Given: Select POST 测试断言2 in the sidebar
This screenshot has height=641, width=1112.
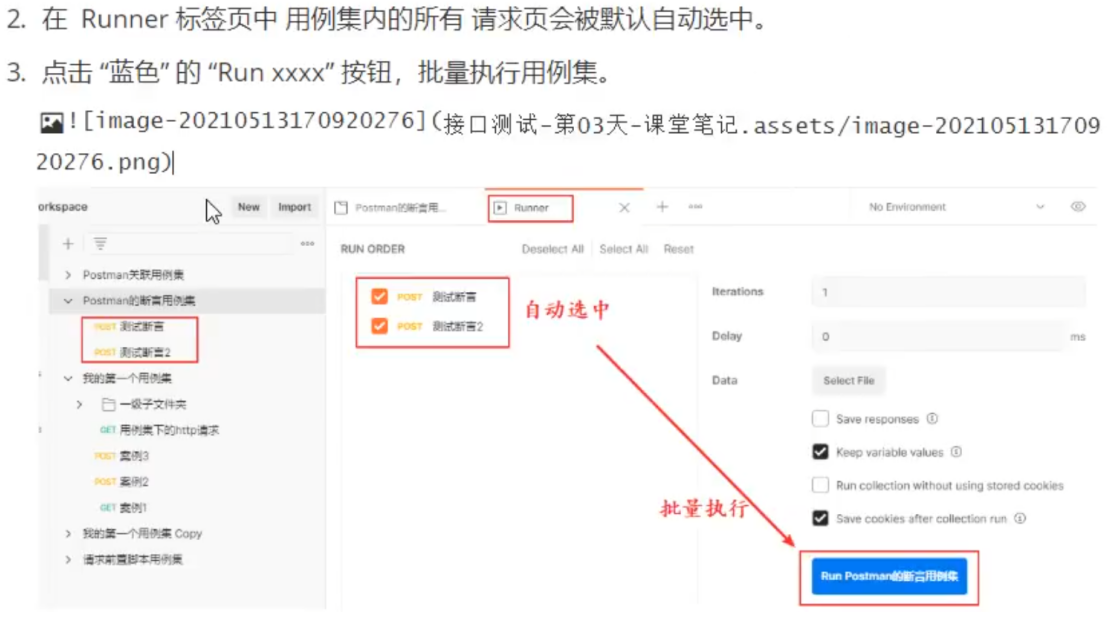Looking at the screenshot, I should (x=132, y=352).
